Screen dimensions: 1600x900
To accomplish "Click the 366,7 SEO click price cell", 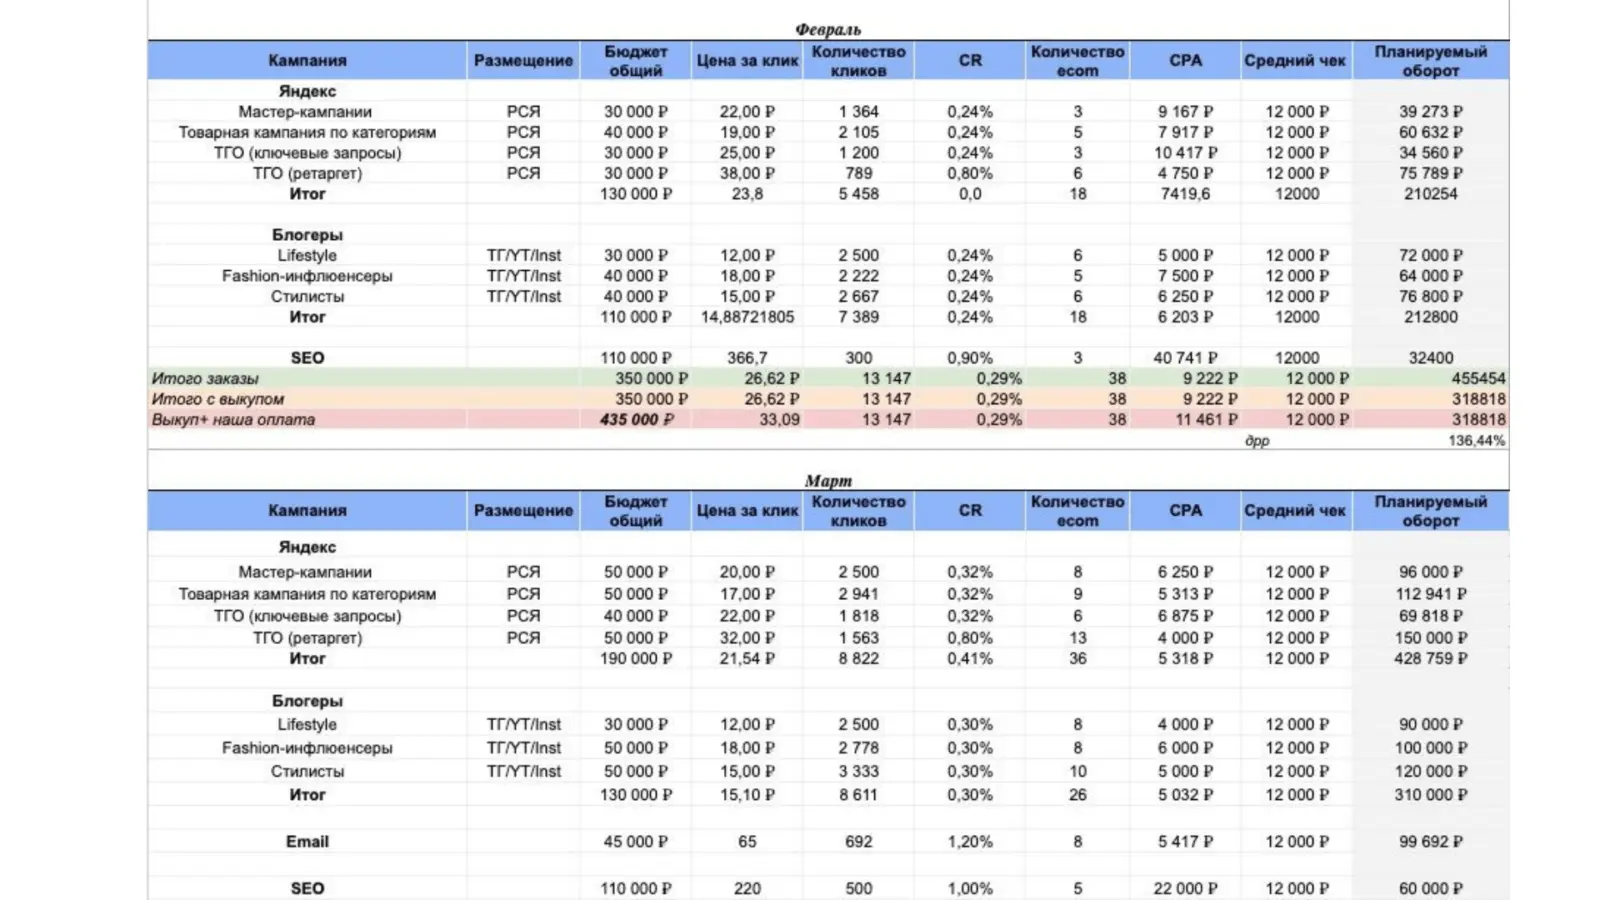I will (747, 357).
